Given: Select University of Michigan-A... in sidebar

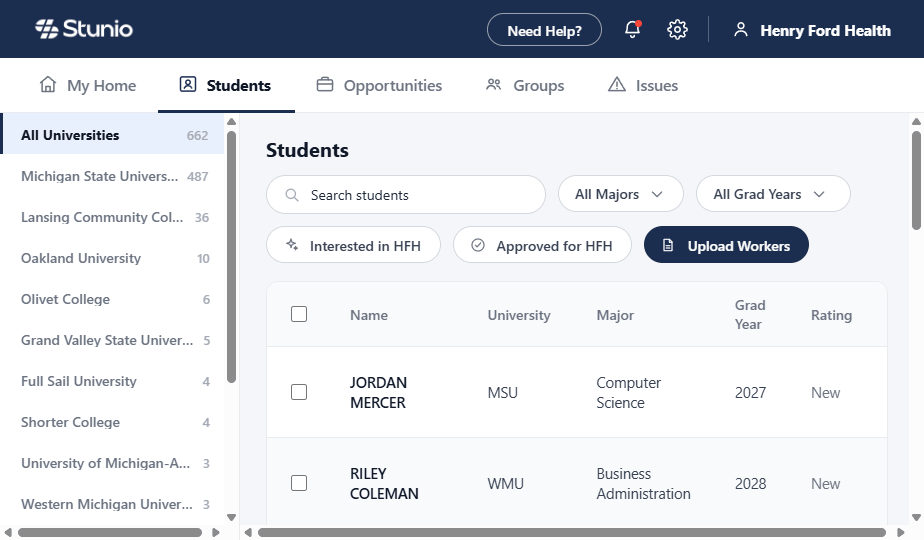Looking at the screenshot, I should pos(112,463).
